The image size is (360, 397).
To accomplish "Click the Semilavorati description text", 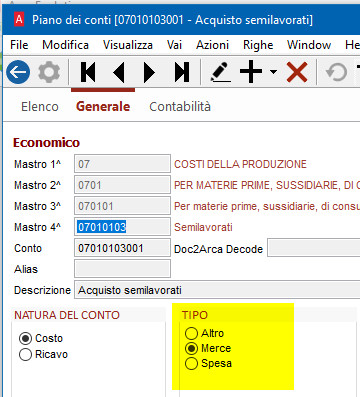I will pyautogui.click(x=203, y=227).
